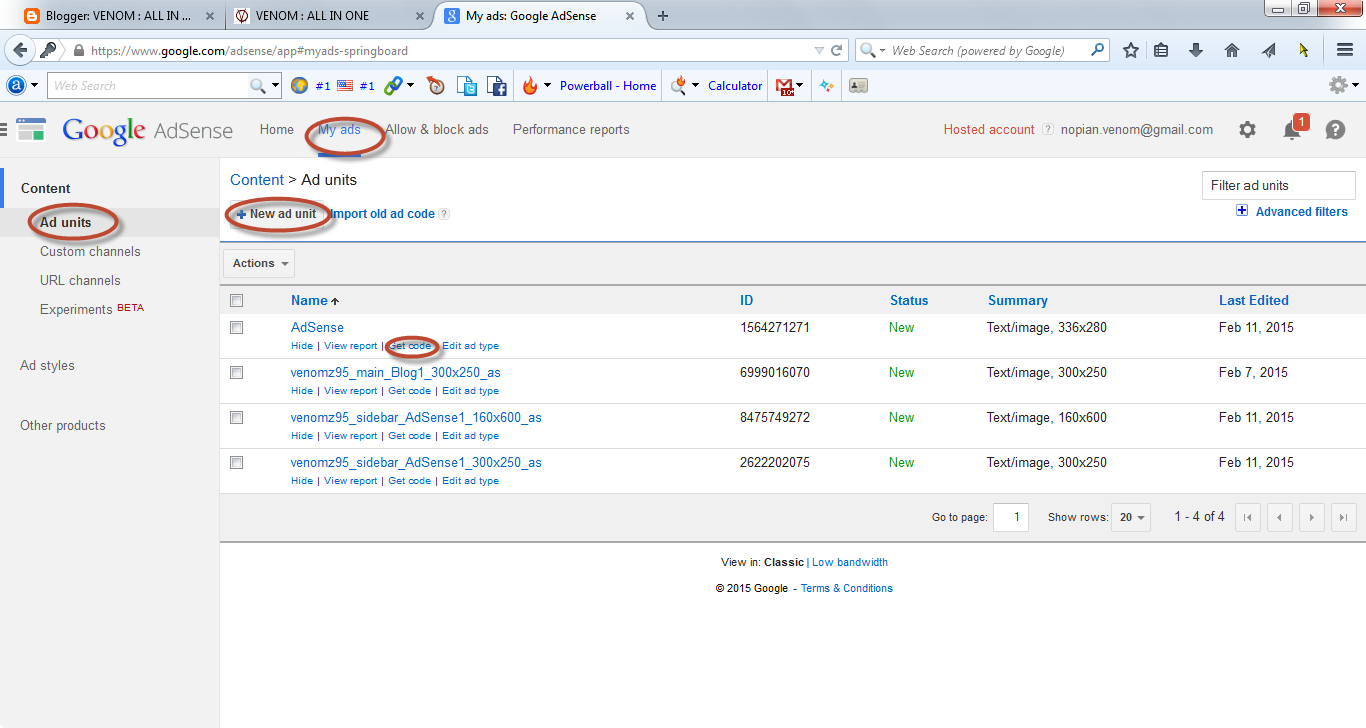Screen dimensions: 1366x728
Task: Open the Gmail toolbar dropdown arrow
Action: (x=799, y=86)
